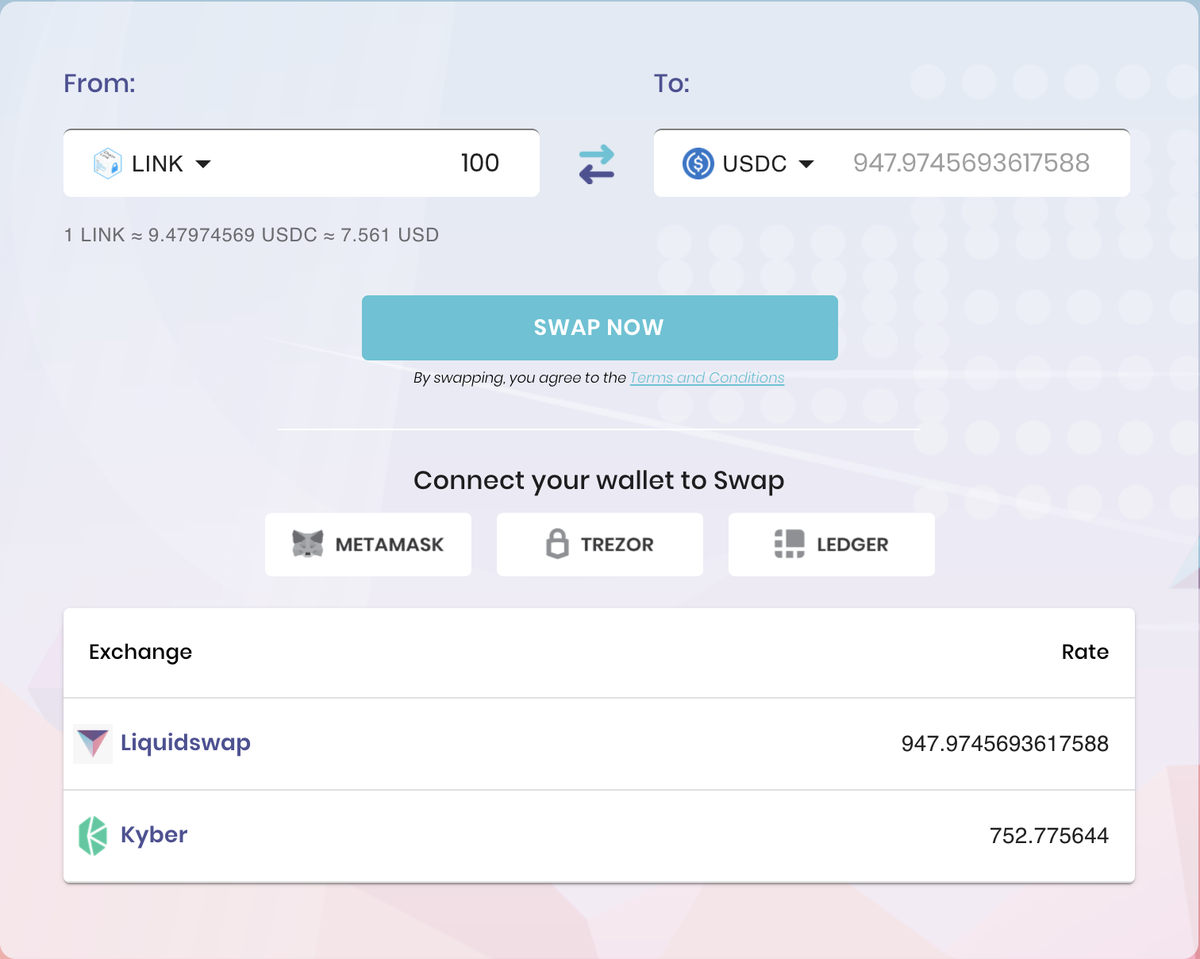Click the Ledger logo icon
Image resolution: width=1200 pixels, height=959 pixels.
789,544
